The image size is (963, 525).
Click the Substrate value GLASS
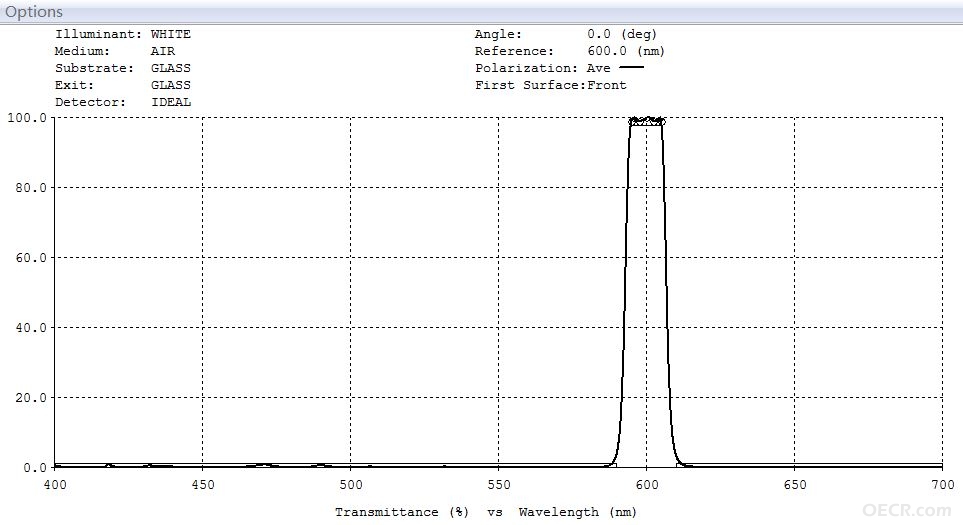click(171, 68)
